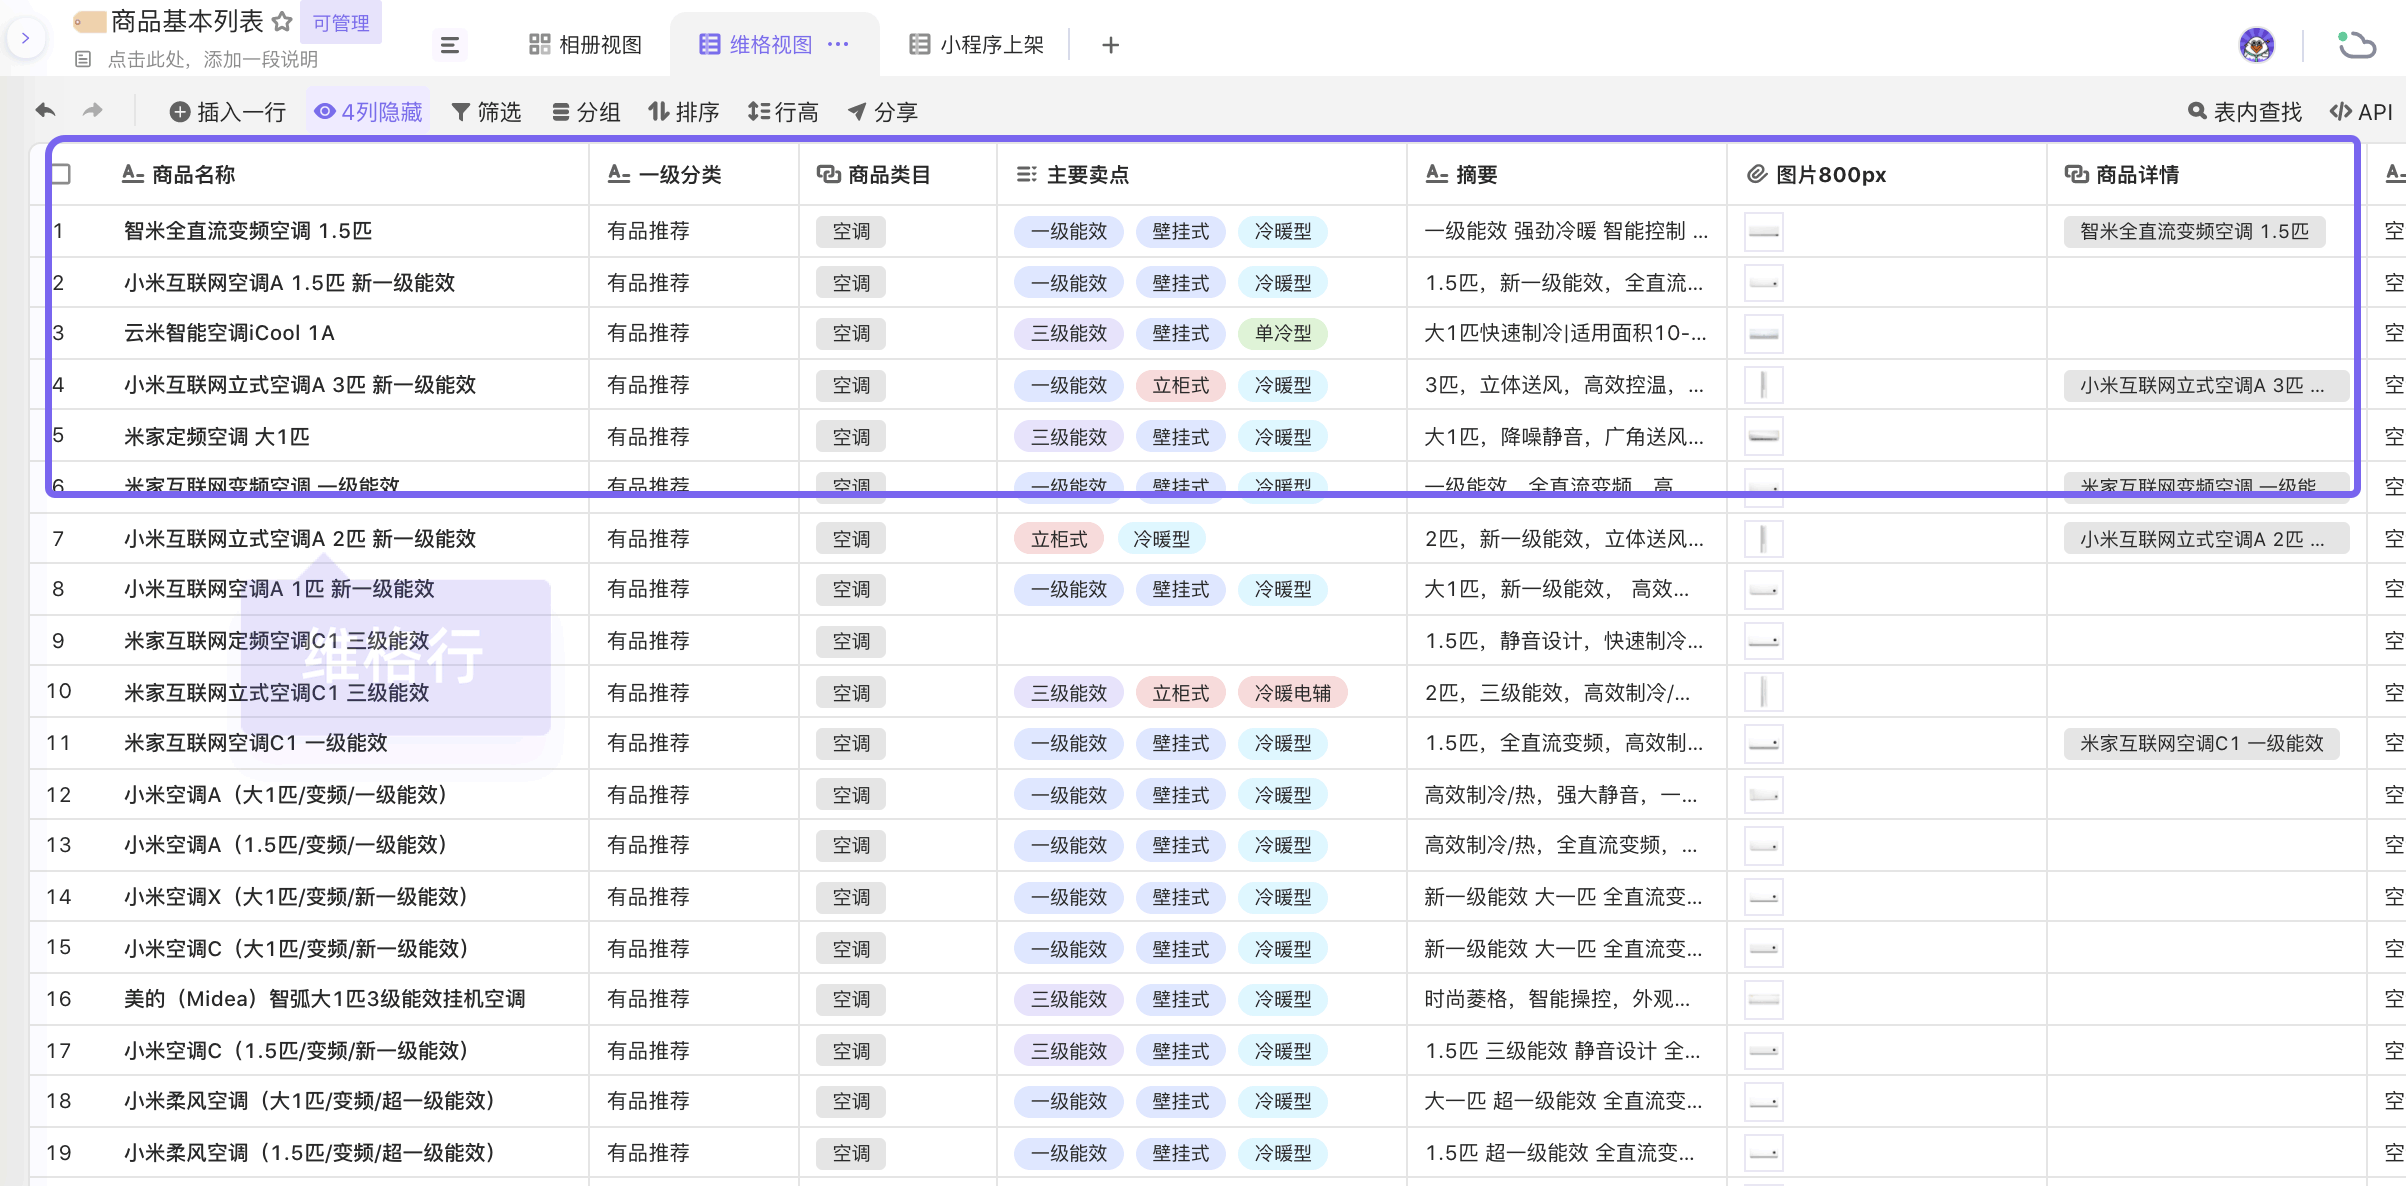2406x1186 pixels.
Task: Switch to 小程序上架 view tab
Action: (976, 45)
